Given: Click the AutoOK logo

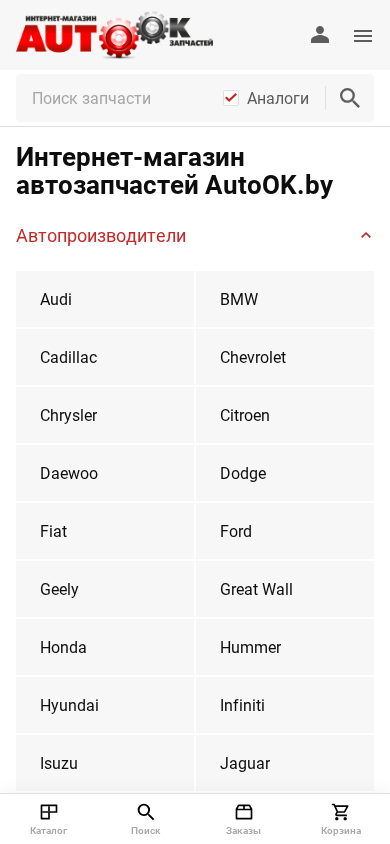Looking at the screenshot, I should click(x=115, y=34).
